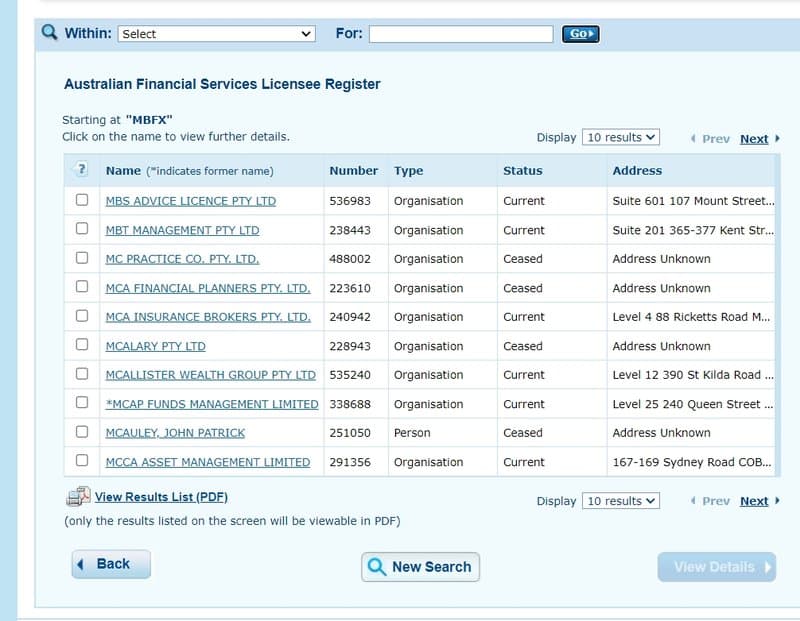Click licence number 240942
This screenshot has width=800, height=621.
pos(349,317)
